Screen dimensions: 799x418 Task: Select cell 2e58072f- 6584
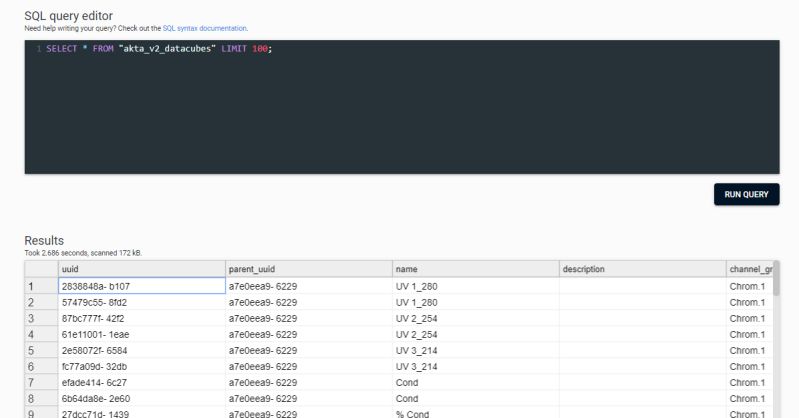click(142, 350)
